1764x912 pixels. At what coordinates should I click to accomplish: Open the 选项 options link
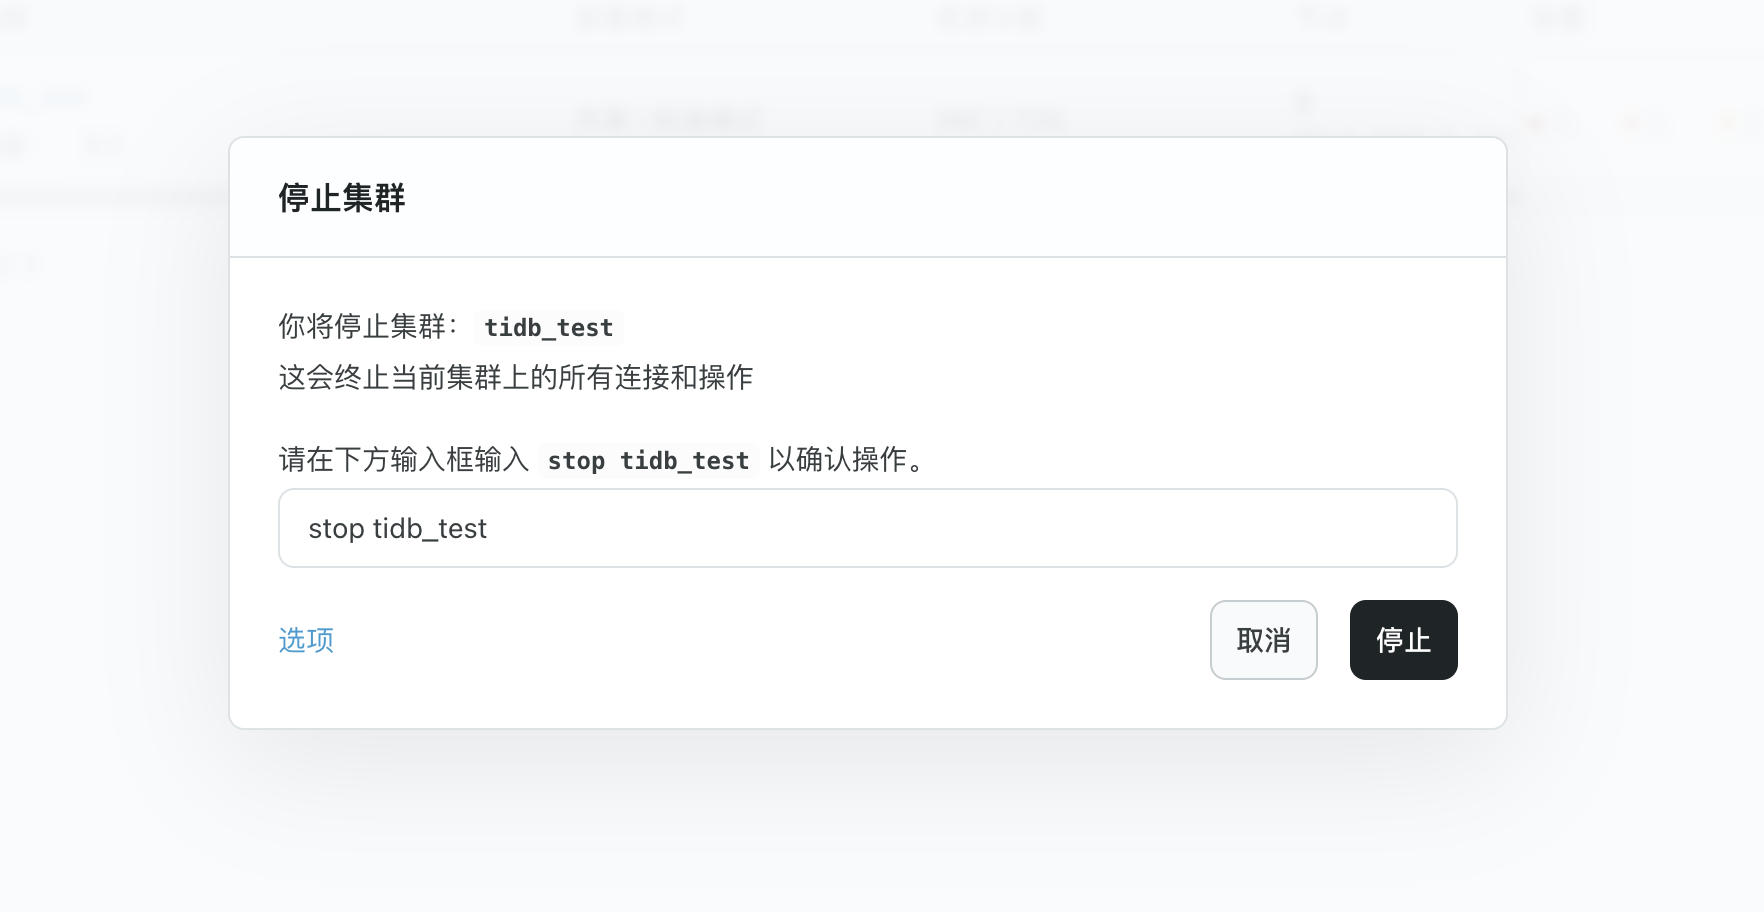click(x=305, y=640)
